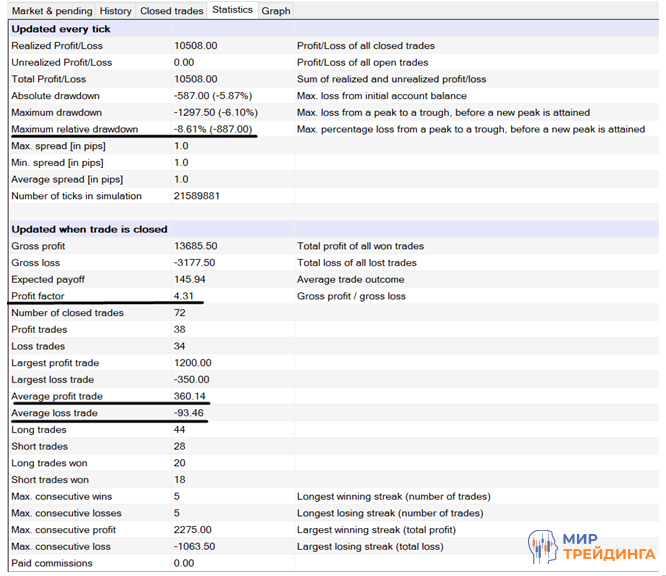The width and height of the screenshot is (666, 576).
Task: Click the Profit factor value 4.31
Action: (184, 296)
